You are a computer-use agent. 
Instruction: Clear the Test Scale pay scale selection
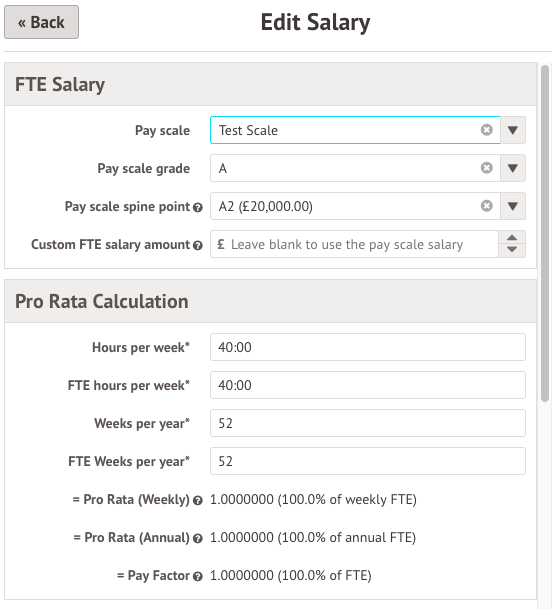(486, 130)
